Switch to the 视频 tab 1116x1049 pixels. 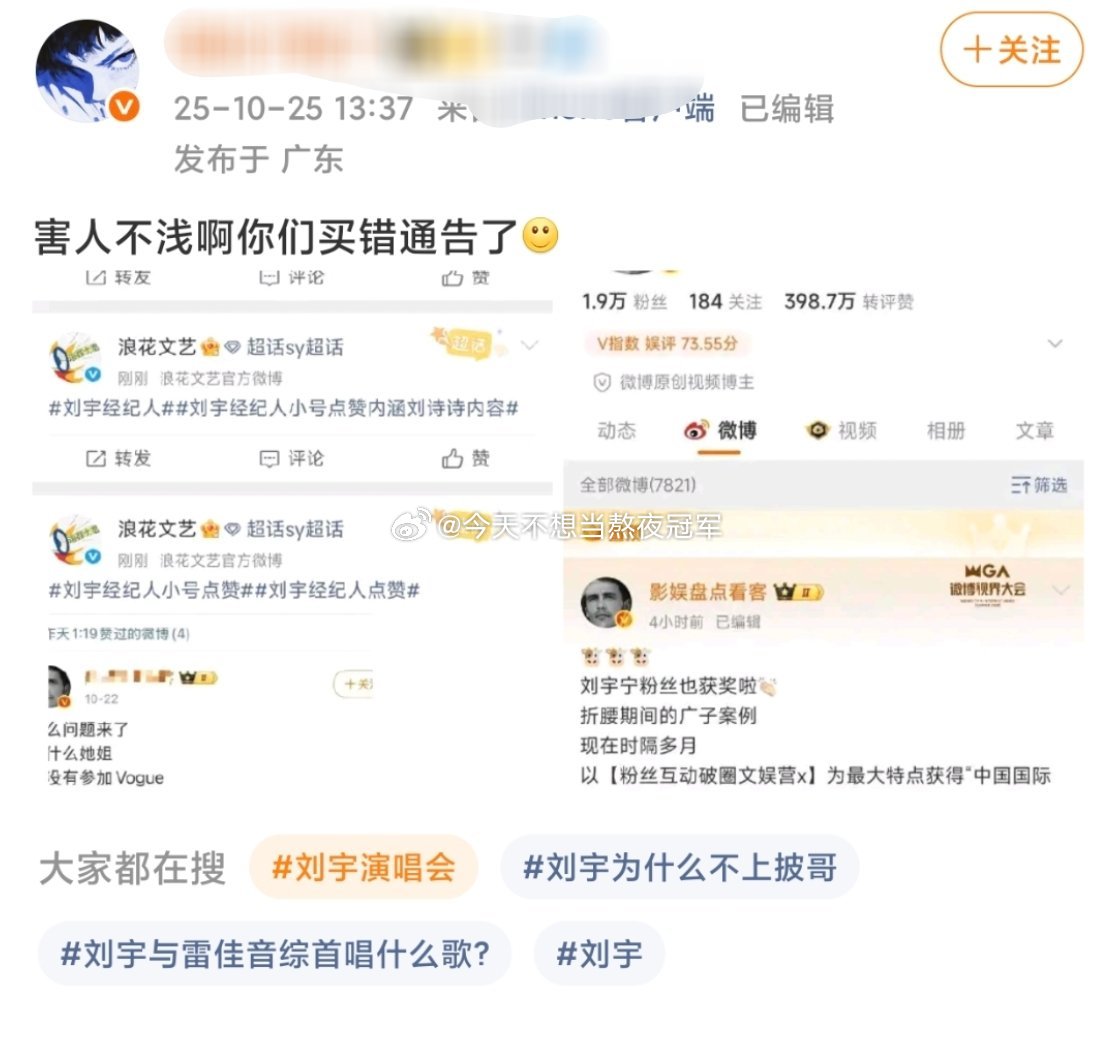coord(841,431)
